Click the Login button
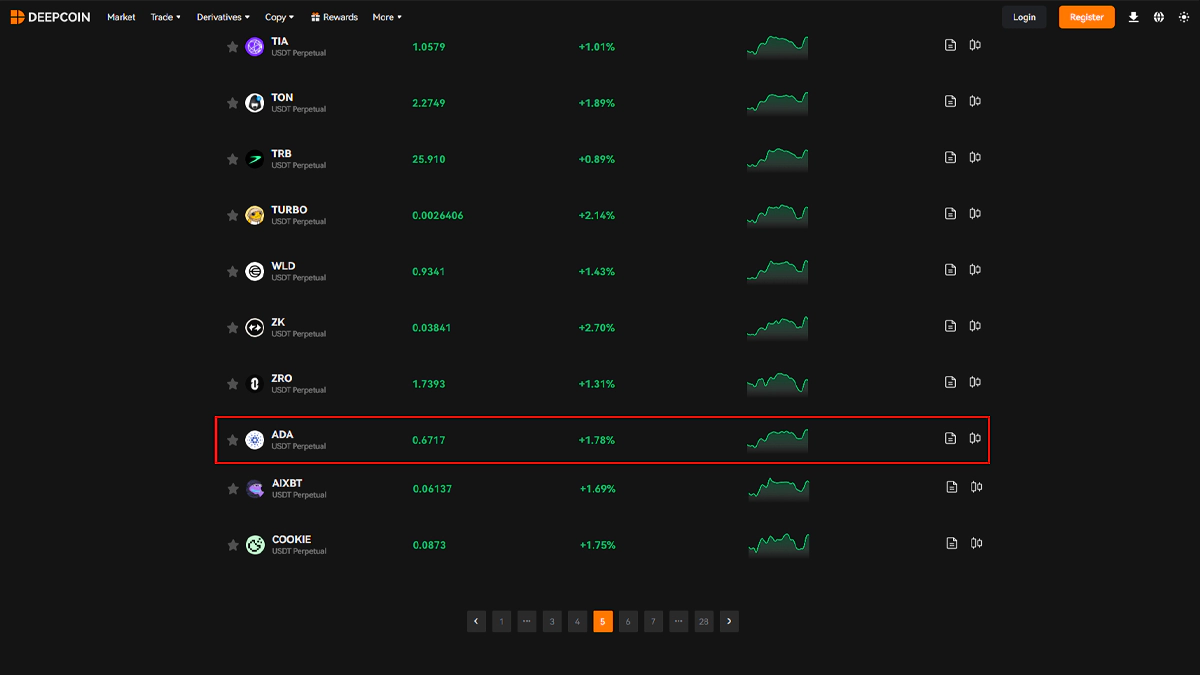The width and height of the screenshot is (1200, 675). [1024, 17]
